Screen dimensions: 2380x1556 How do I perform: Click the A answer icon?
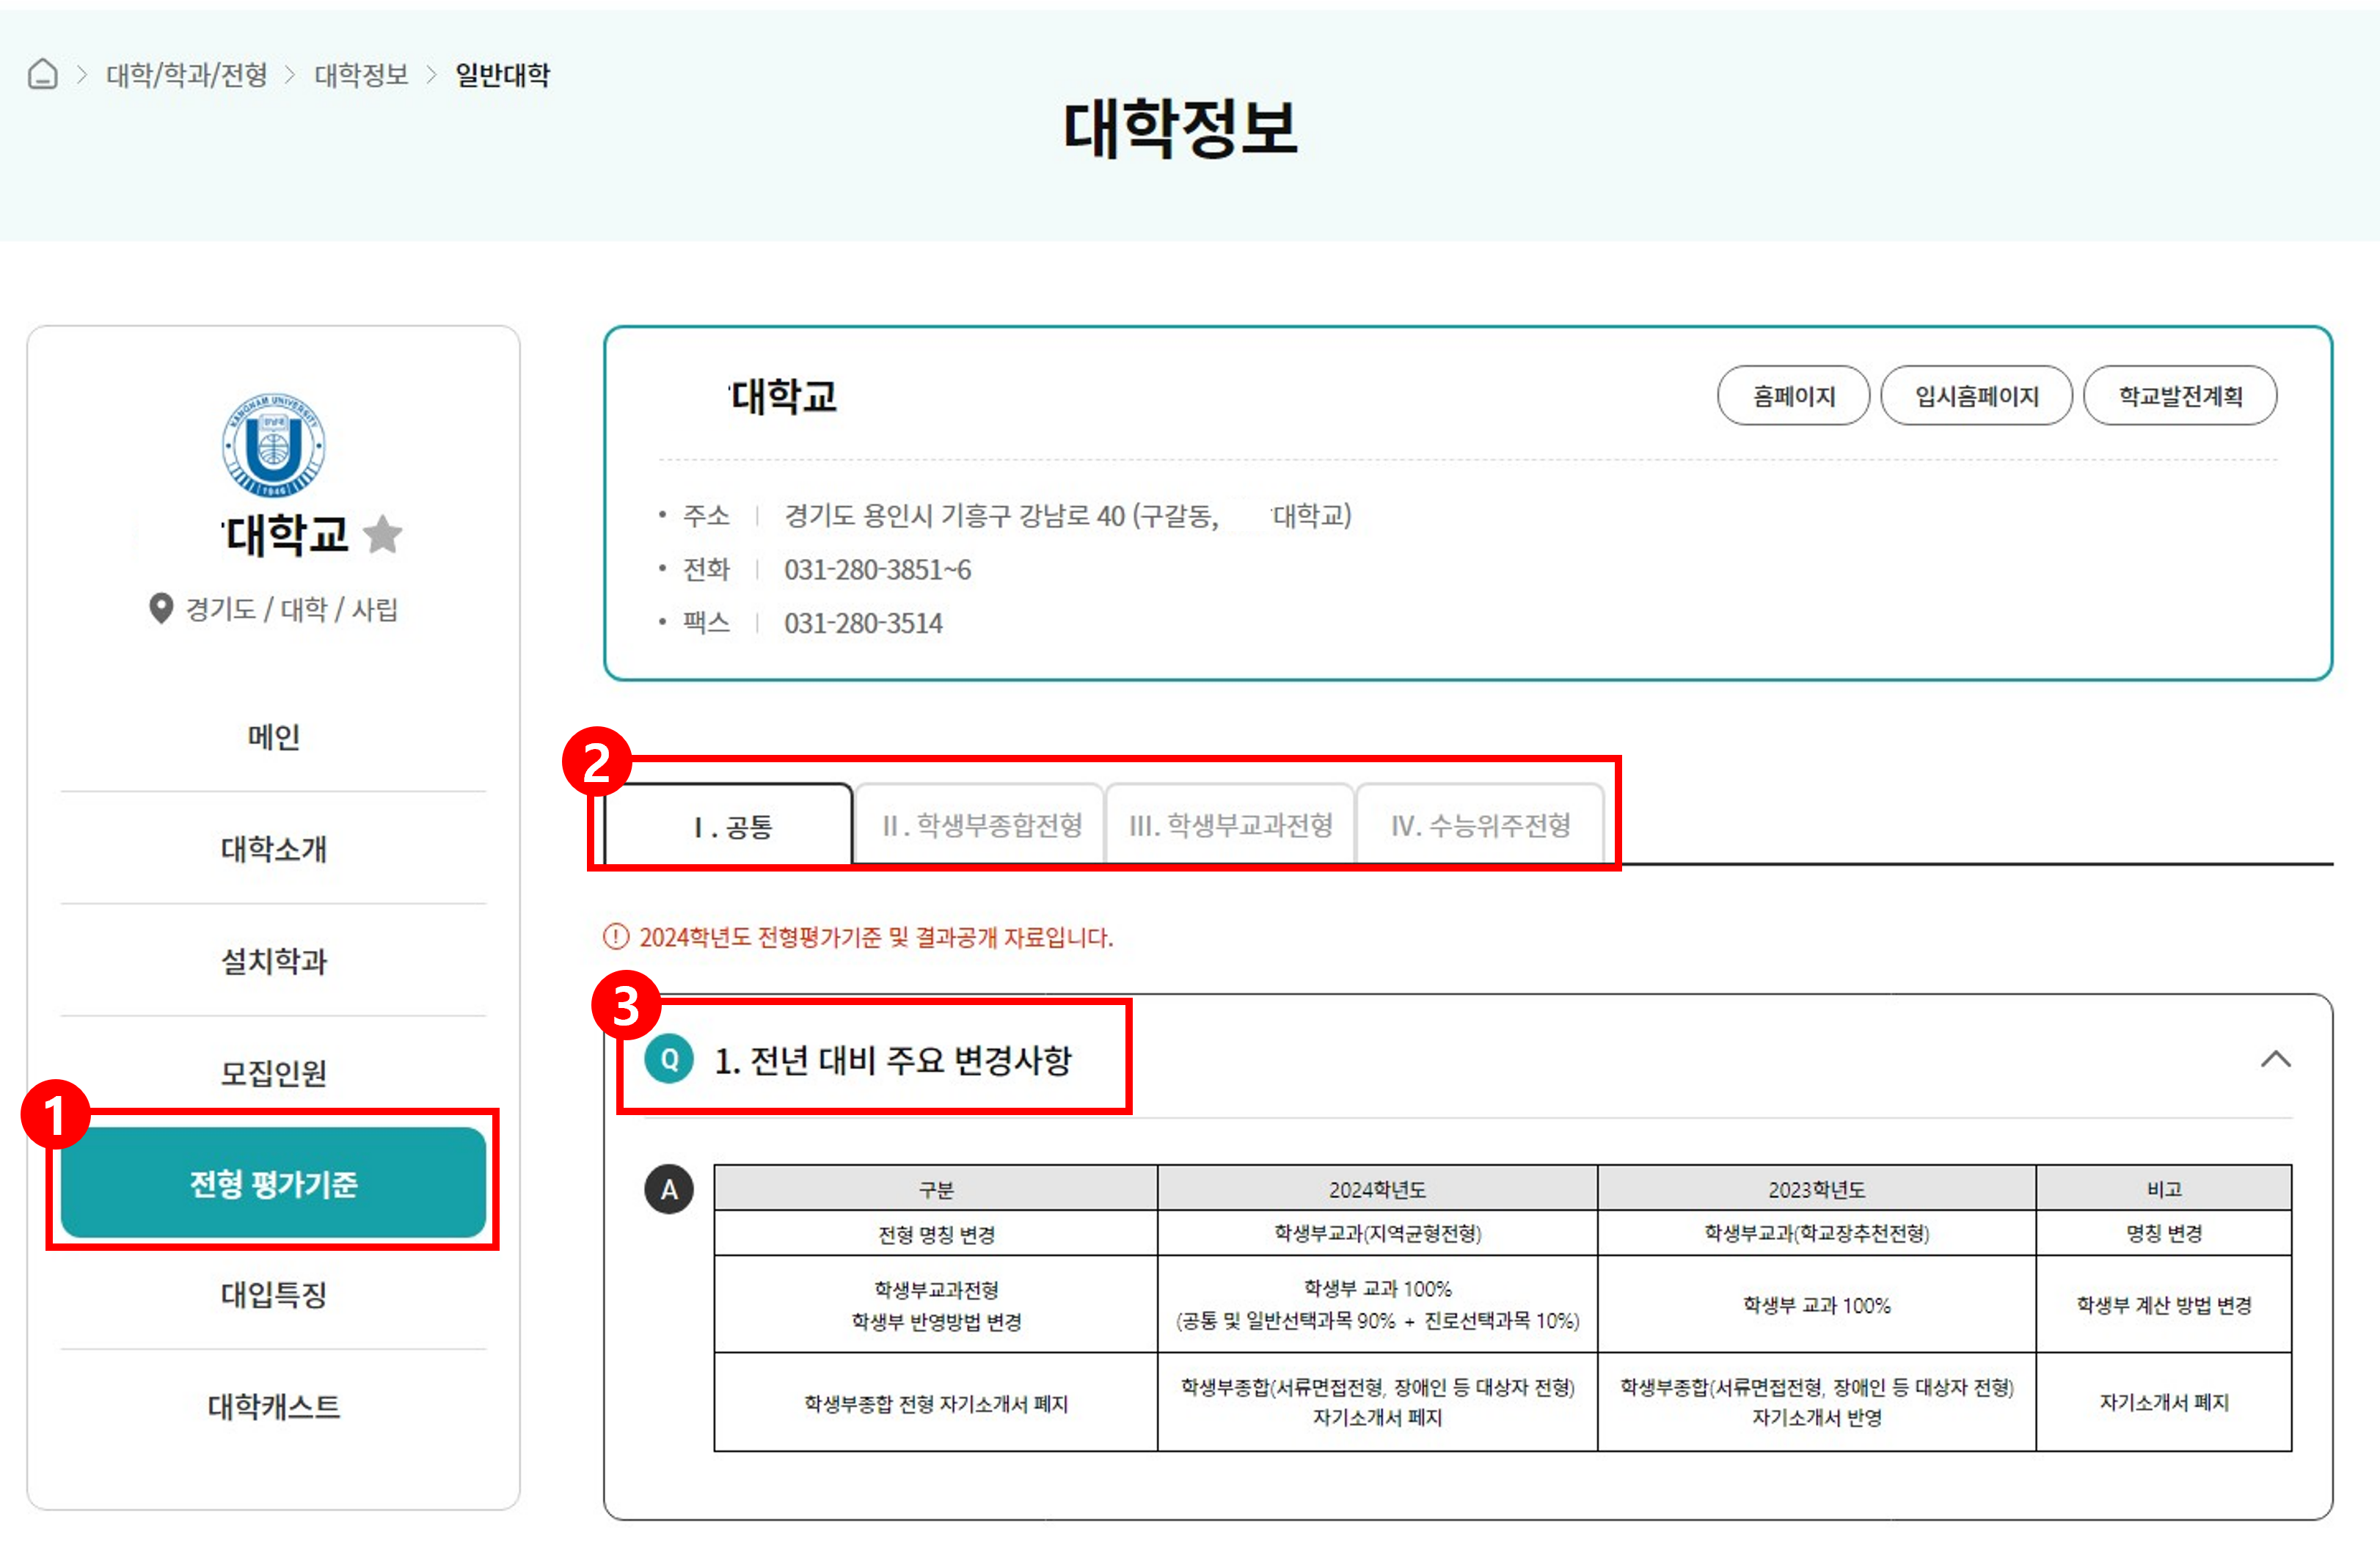669,1189
